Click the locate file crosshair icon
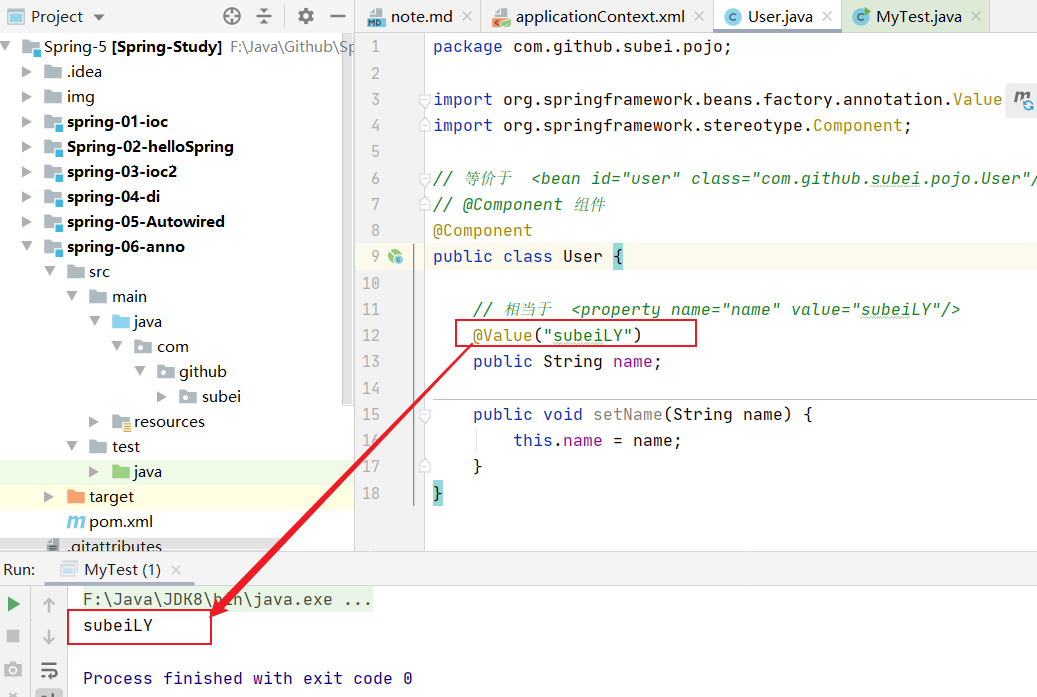1037x697 pixels. click(232, 16)
